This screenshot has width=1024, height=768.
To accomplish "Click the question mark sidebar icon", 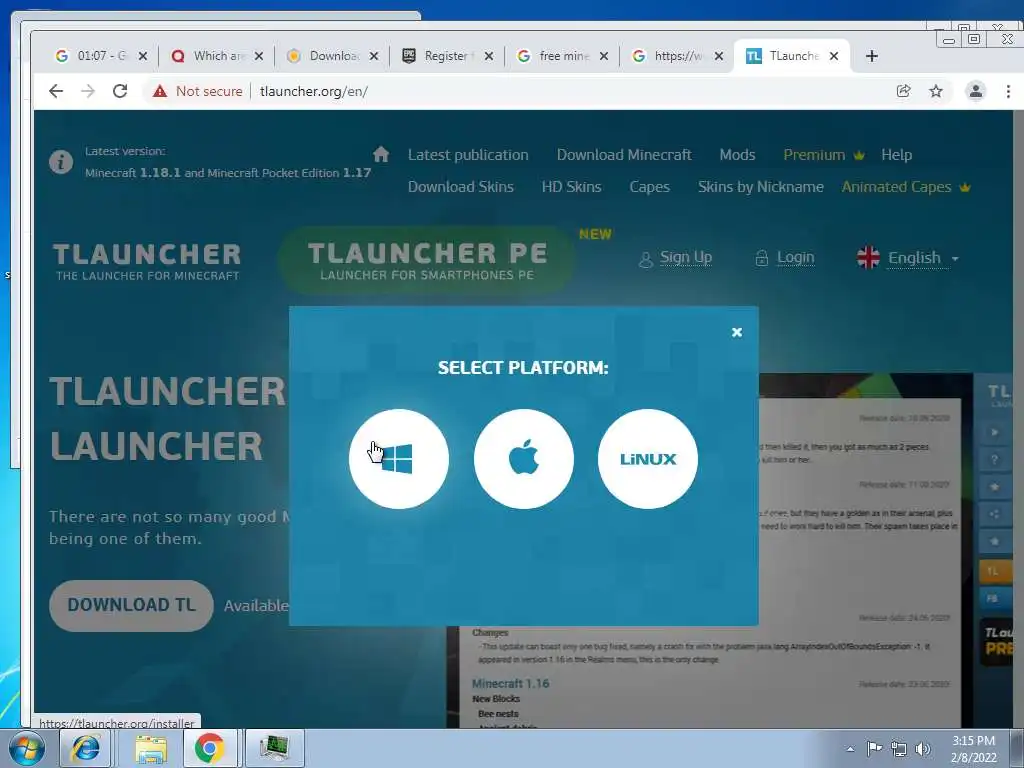I will pyautogui.click(x=995, y=459).
